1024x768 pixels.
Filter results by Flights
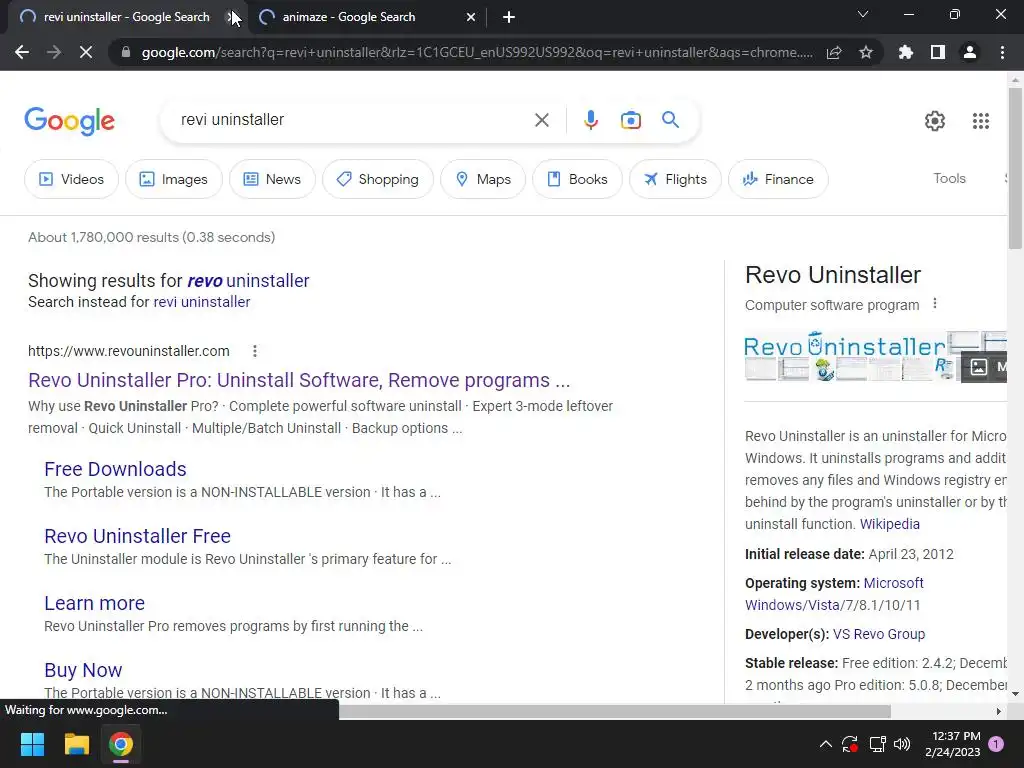pos(675,179)
